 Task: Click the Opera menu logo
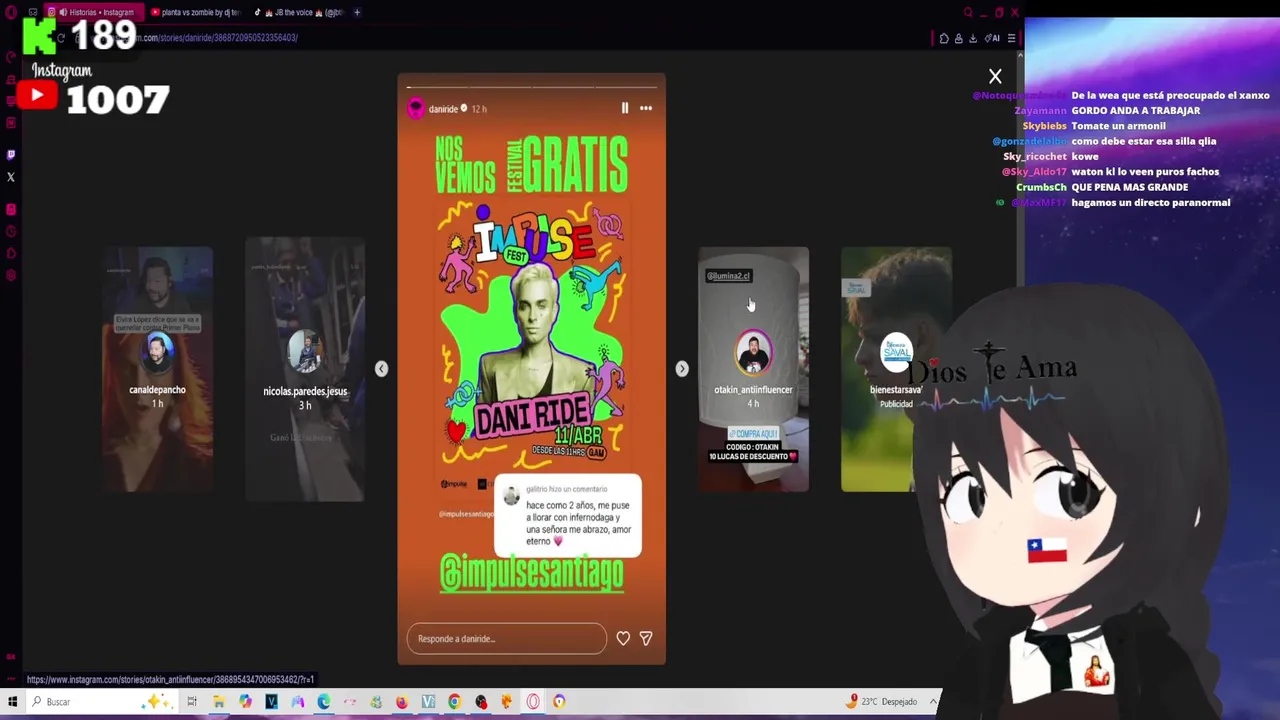point(11,12)
